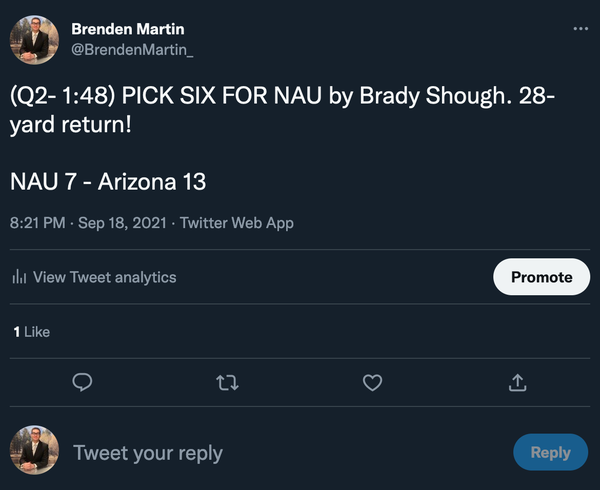Retweet this post using the retweet icon

(x=228, y=382)
